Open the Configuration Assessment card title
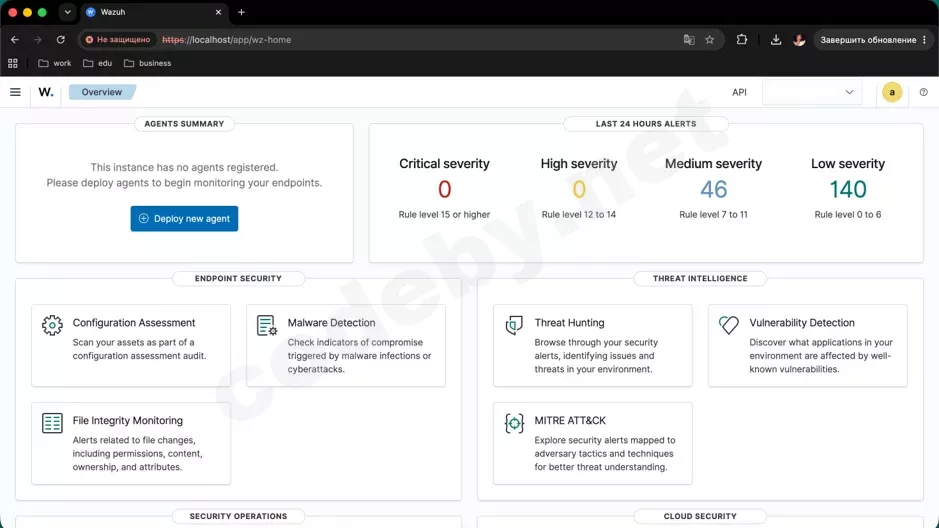 (x=134, y=323)
